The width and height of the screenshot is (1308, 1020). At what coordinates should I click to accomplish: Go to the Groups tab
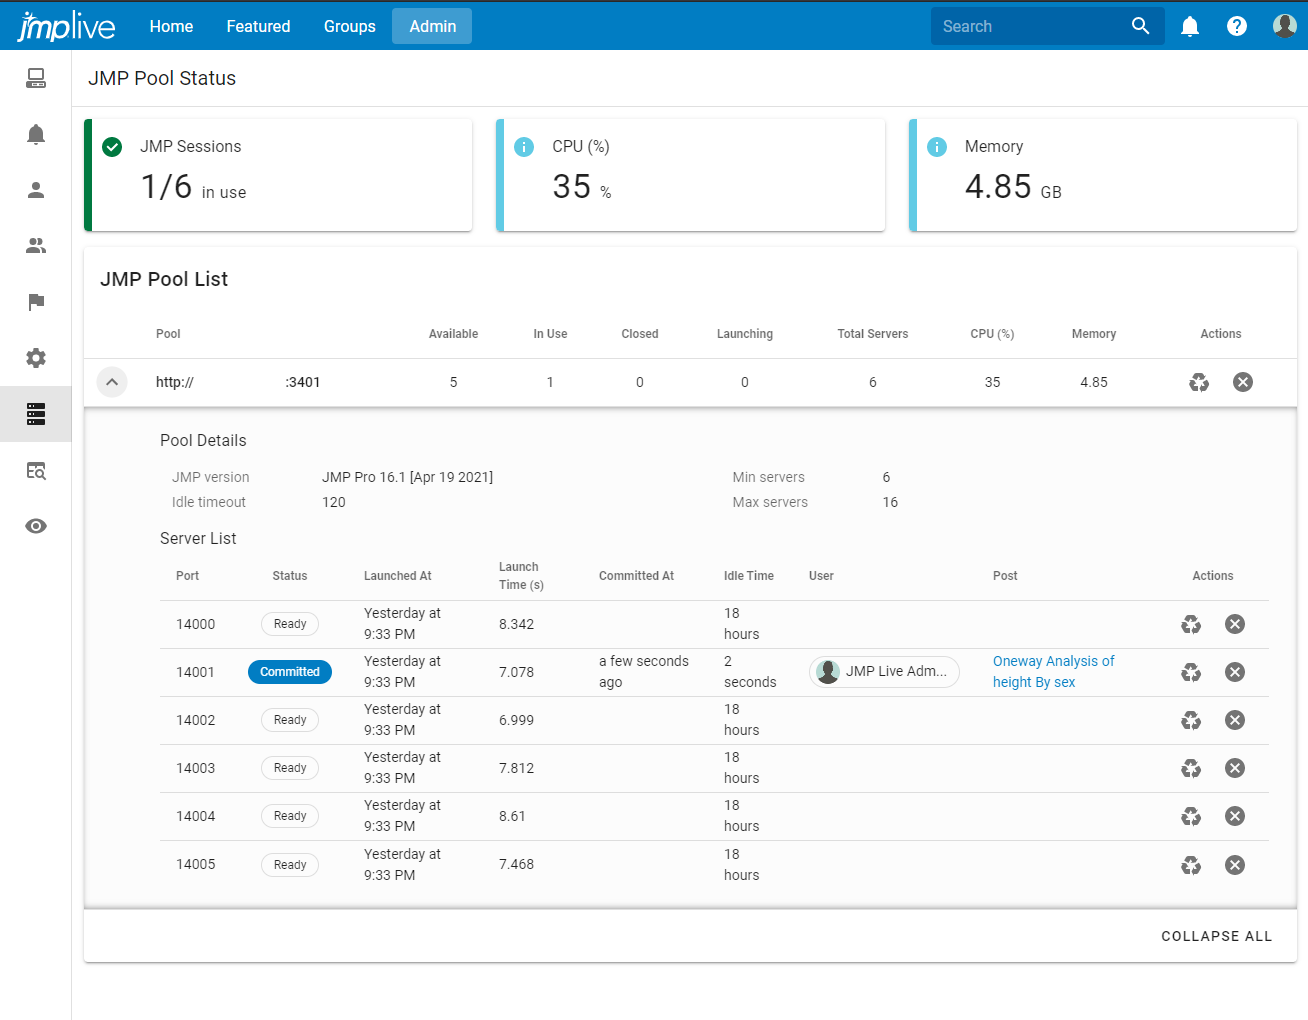coord(349,27)
